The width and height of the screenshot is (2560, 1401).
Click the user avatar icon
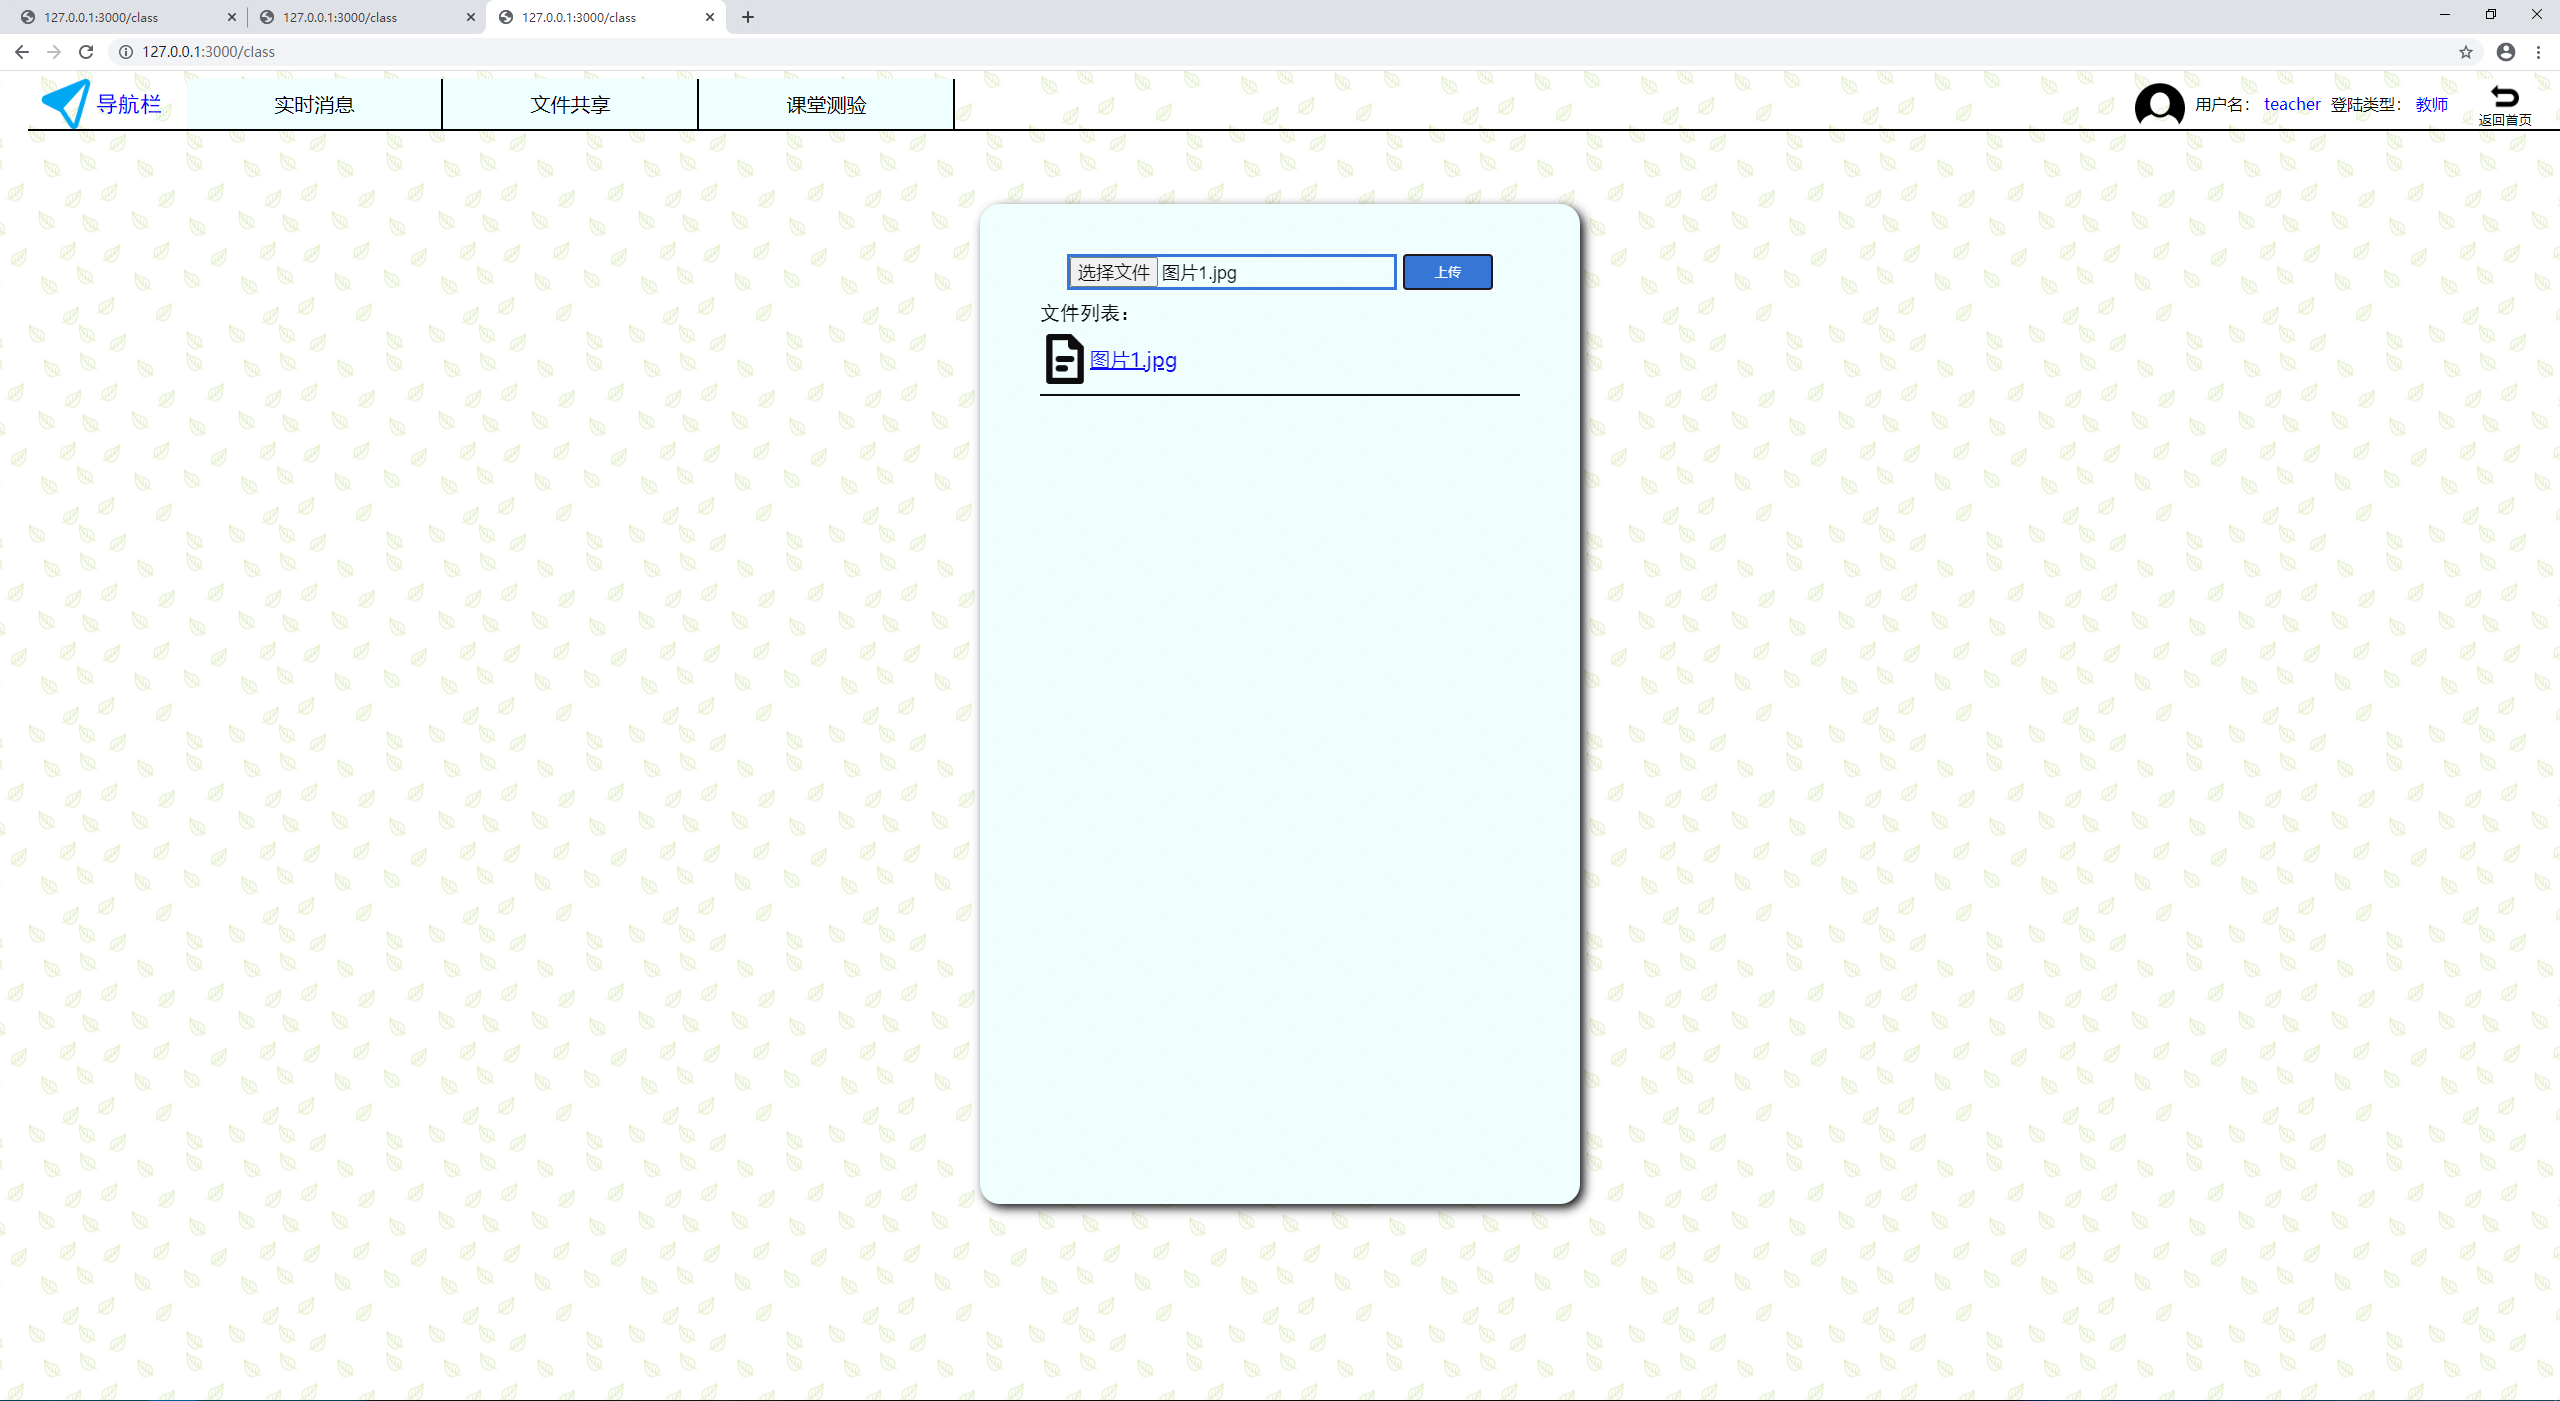tap(2159, 104)
